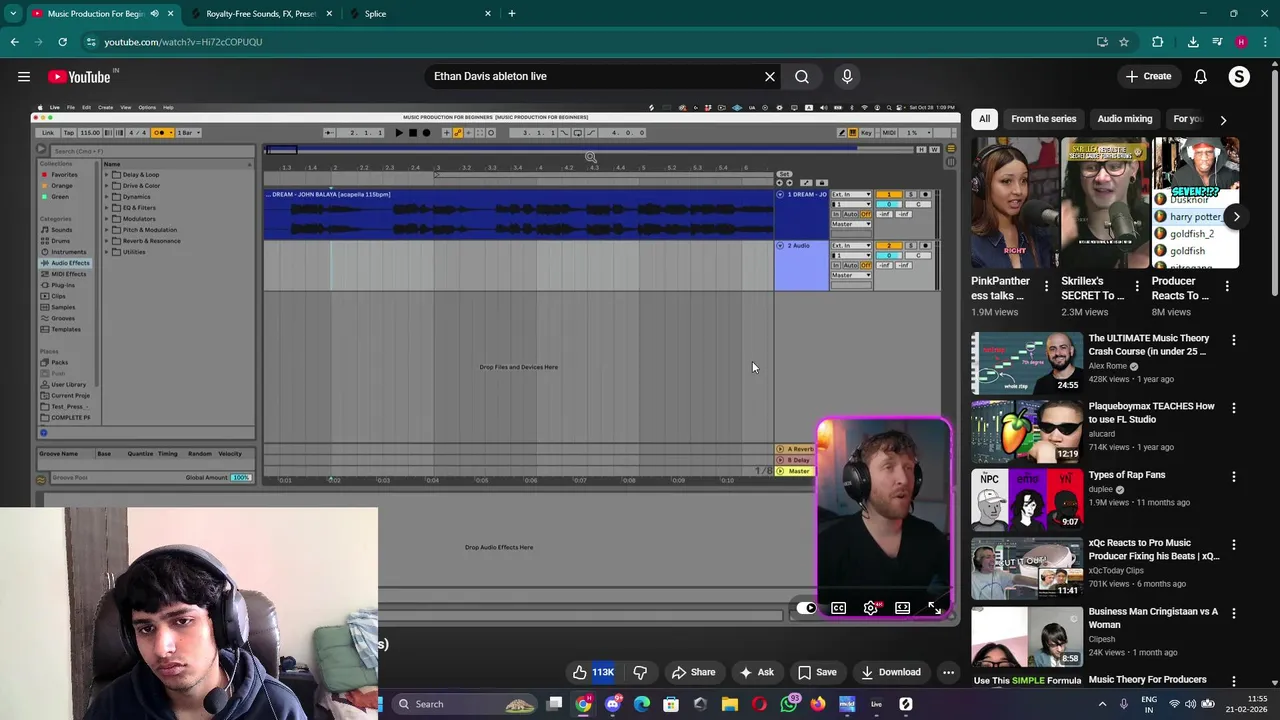Click the stop button in Ableton transport
The width and height of the screenshot is (1280, 720).
click(412, 132)
